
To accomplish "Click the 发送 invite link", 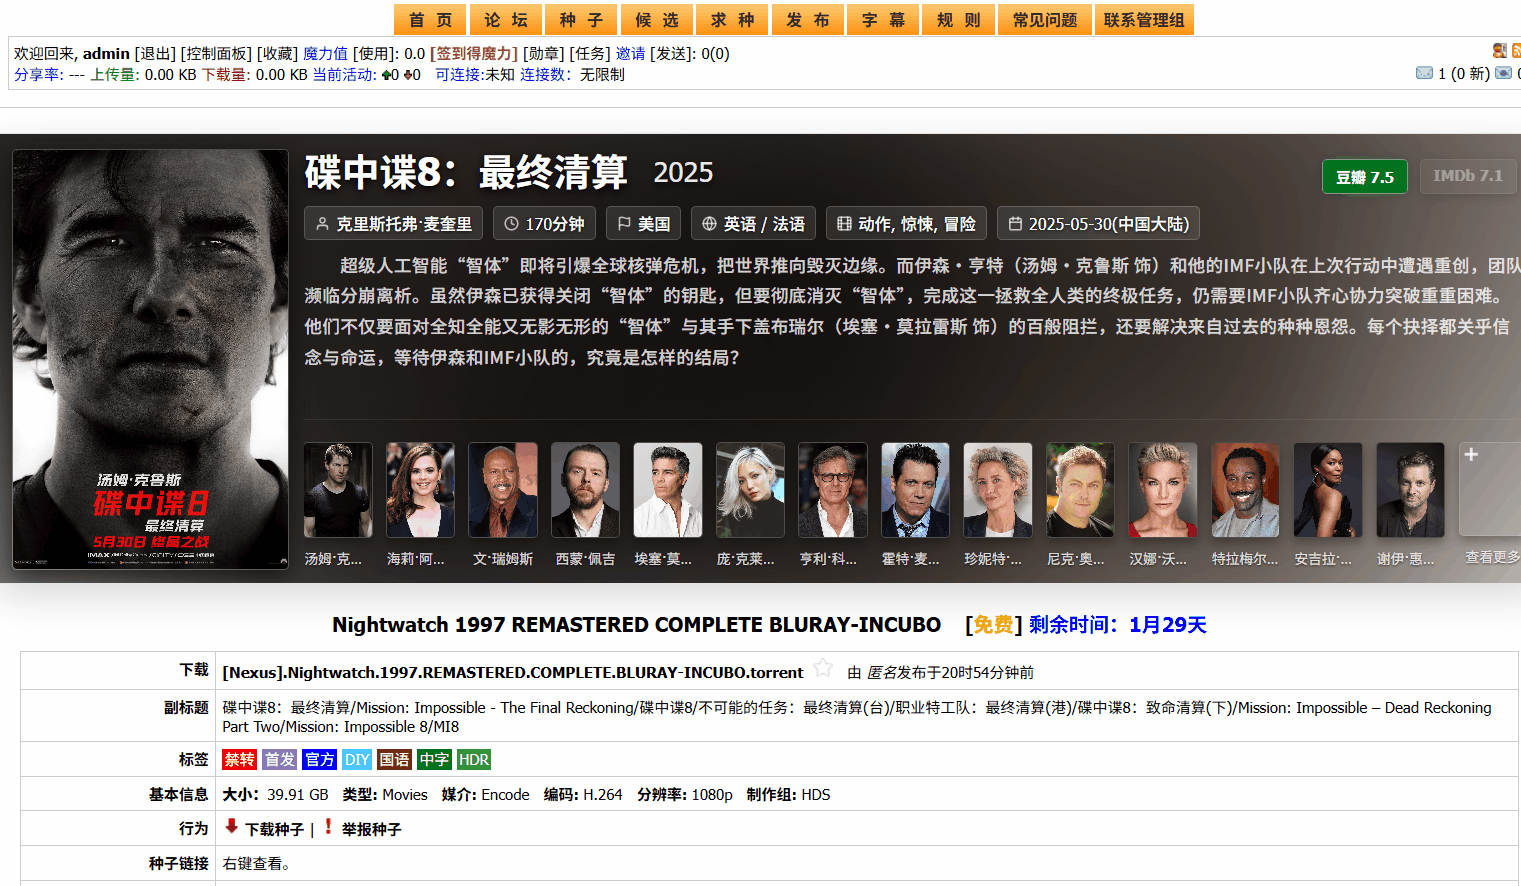I will pos(673,54).
